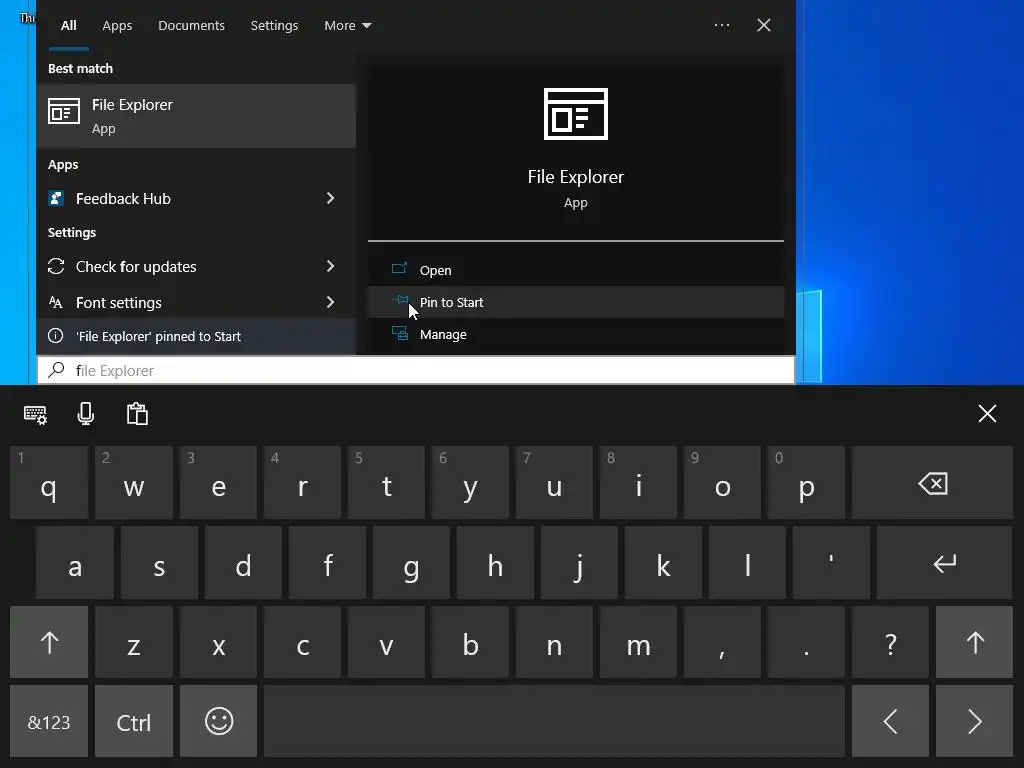
Task: Choose Open for File Explorer
Action: click(575, 270)
